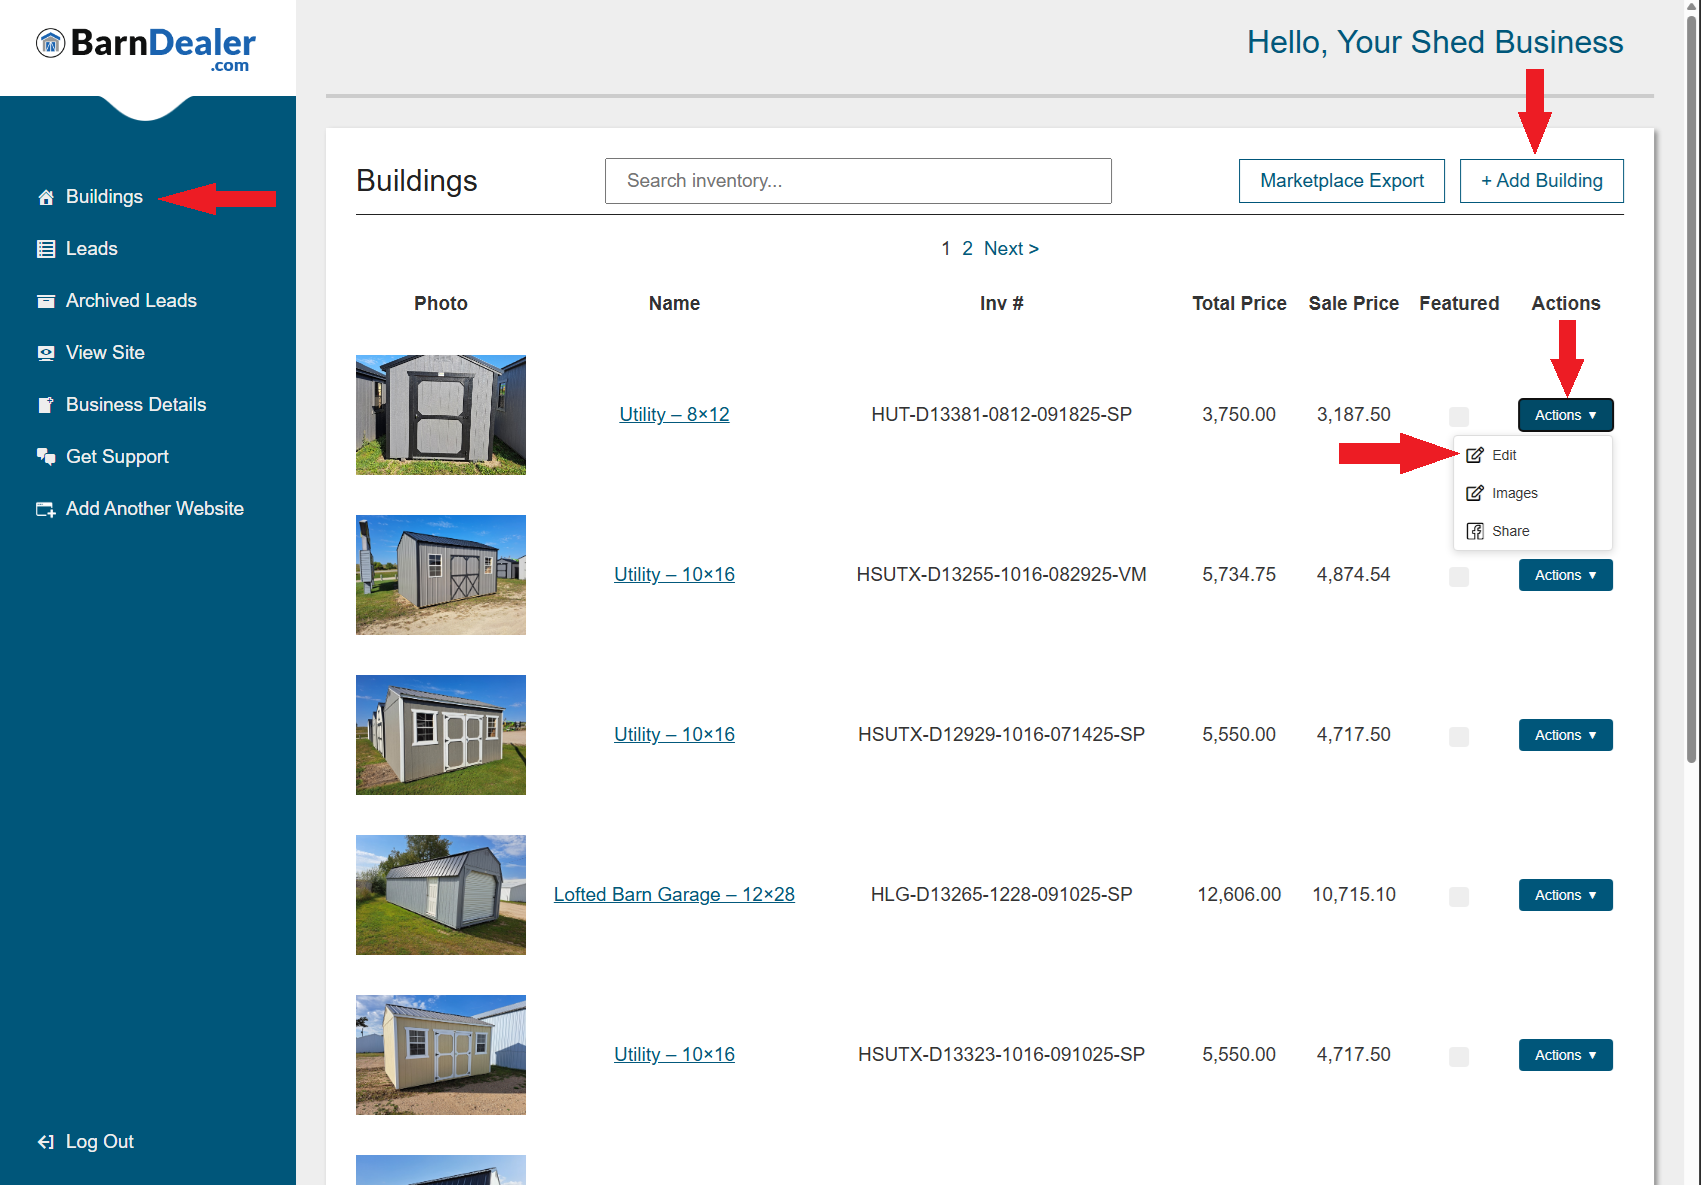This screenshot has height=1185, width=1701.
Task: Click sale price 3,187.50
Action: point(1353,415)
